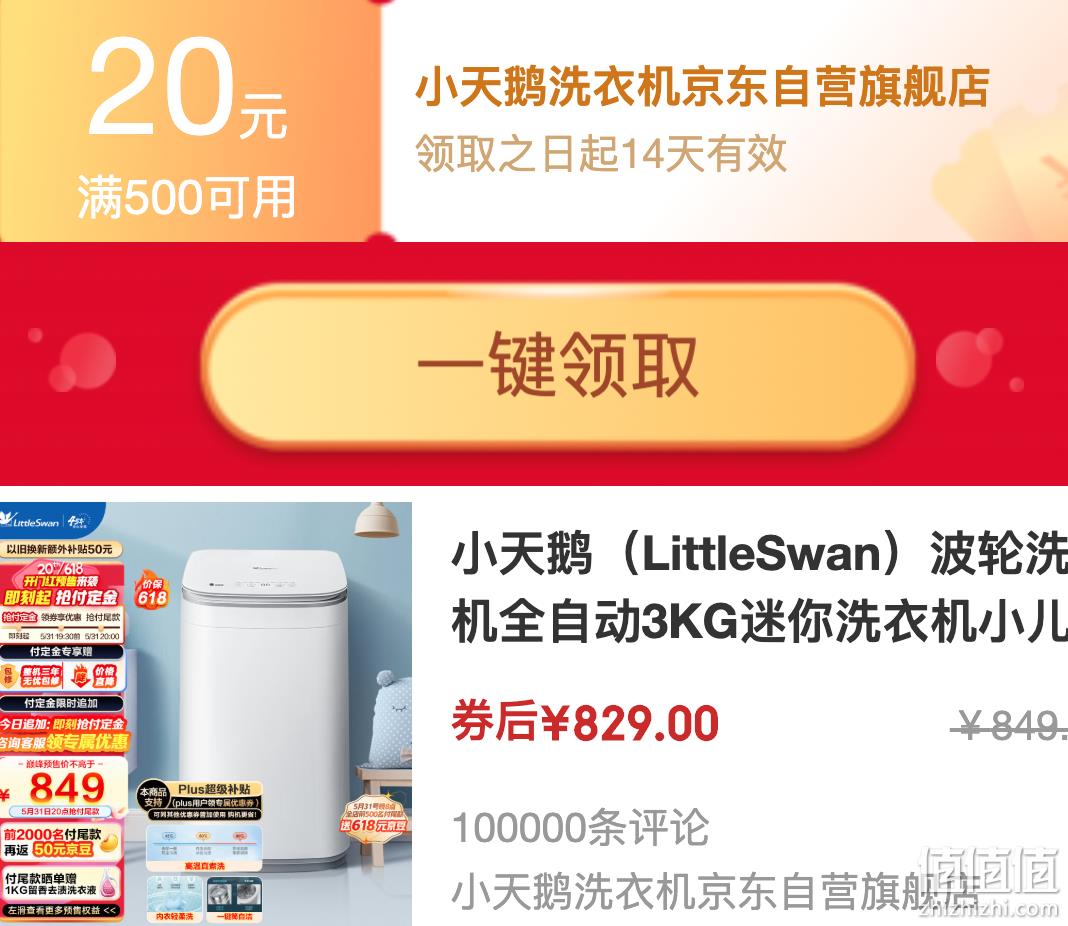The height and width of the screenshot is (926, 1068).
Task: Open the 小天鹅 LittleSwan 波轮洗 product title
Action: [x=759, y=588]
